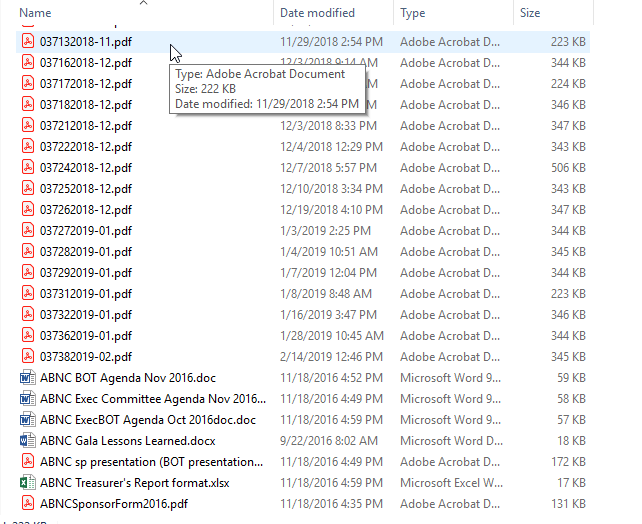Click Word icon of ABNC BOT Agenda Nov 2016.doc
Image resolution: width=642 pixels, height=524 pixels.
coord(27,377)
